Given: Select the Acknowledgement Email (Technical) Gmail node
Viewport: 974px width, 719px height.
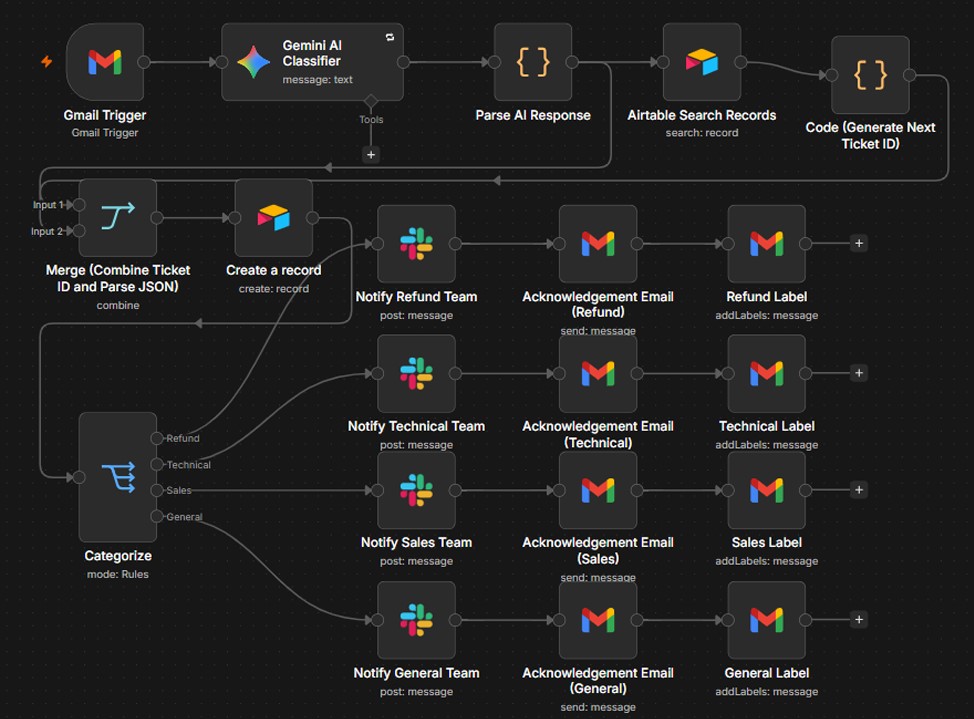Looking at the screenshot, I should [598, 373].
